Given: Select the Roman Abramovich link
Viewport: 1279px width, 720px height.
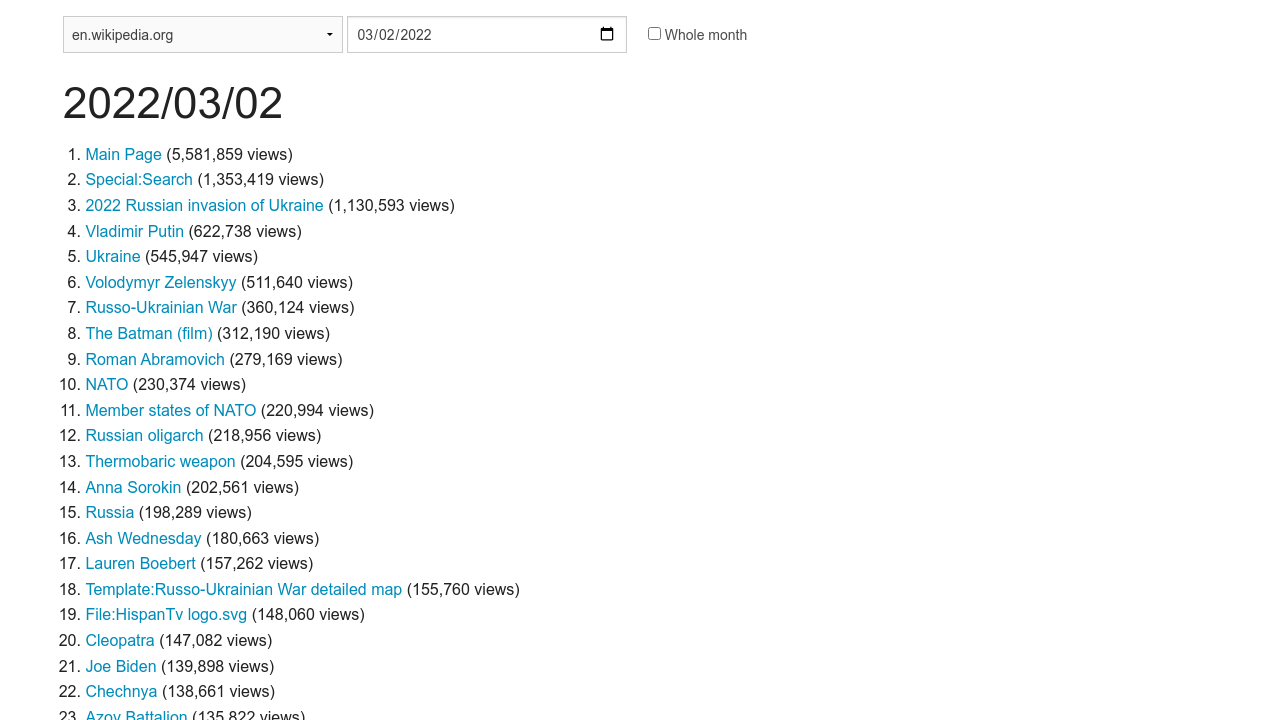Looking at the screenshot, I should pyautogui.click(x=155, y=359).
